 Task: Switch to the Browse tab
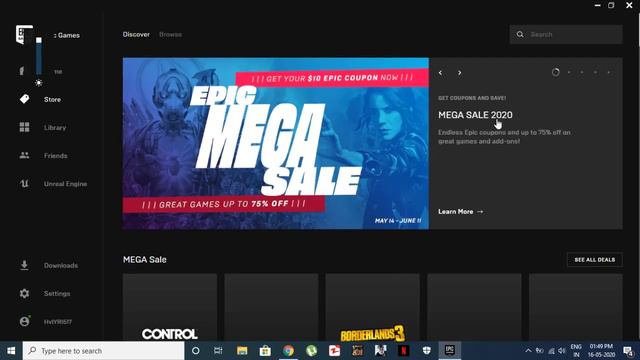pos(171,34)
